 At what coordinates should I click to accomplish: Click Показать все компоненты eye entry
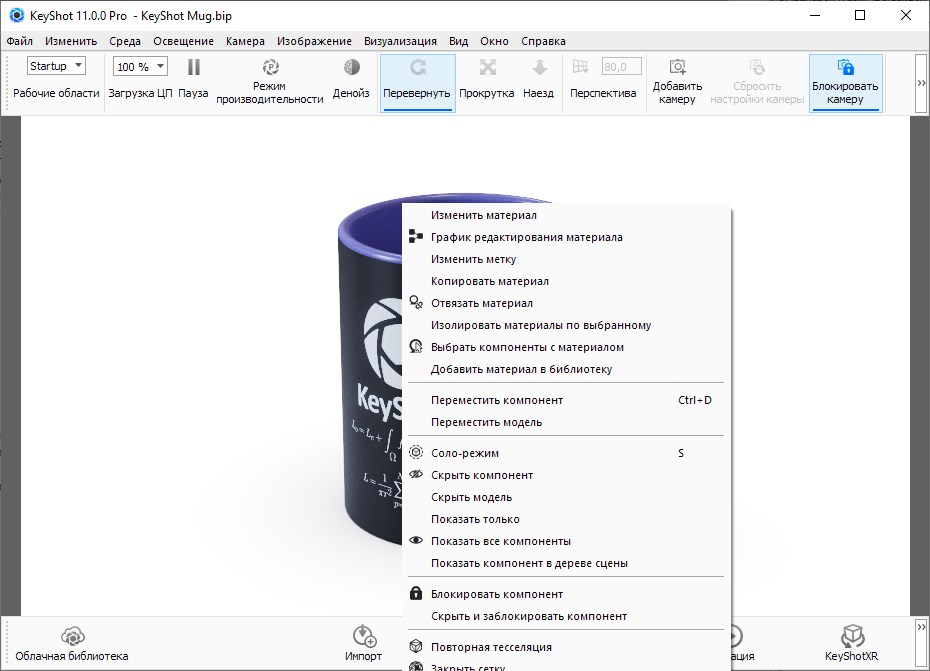pos(500,541)
